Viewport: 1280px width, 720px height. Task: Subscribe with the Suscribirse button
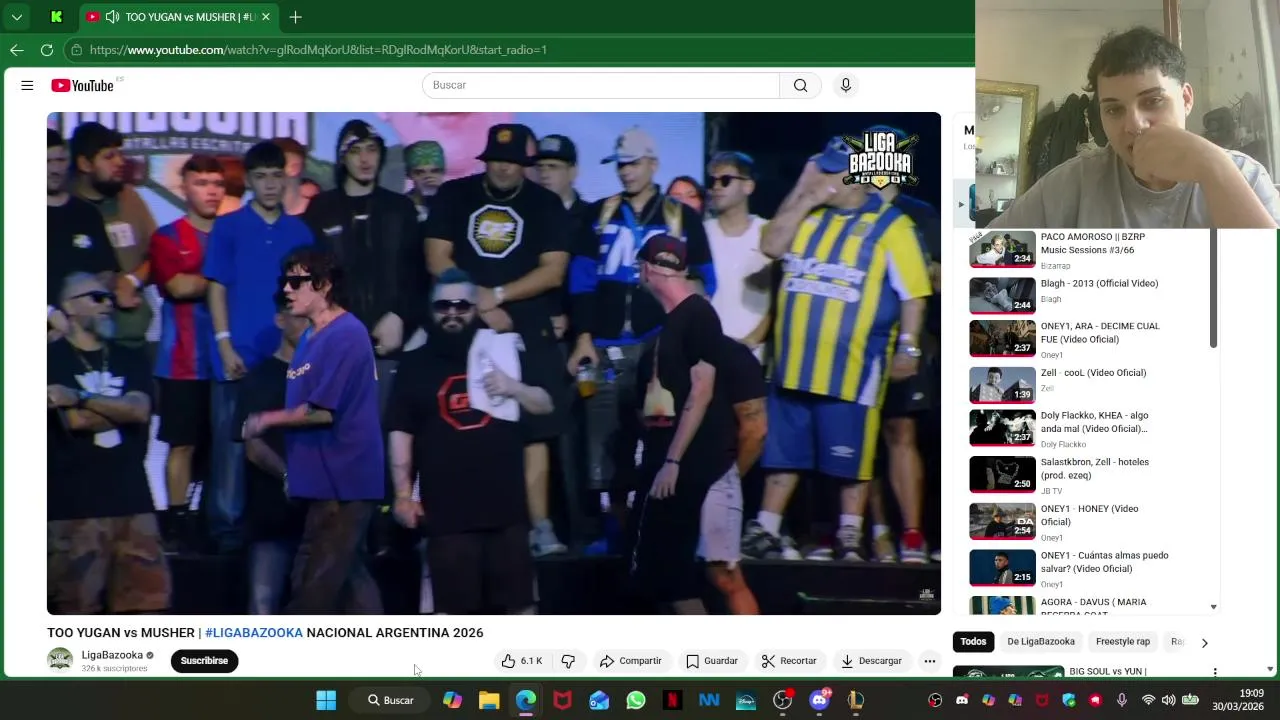[204, 661]
